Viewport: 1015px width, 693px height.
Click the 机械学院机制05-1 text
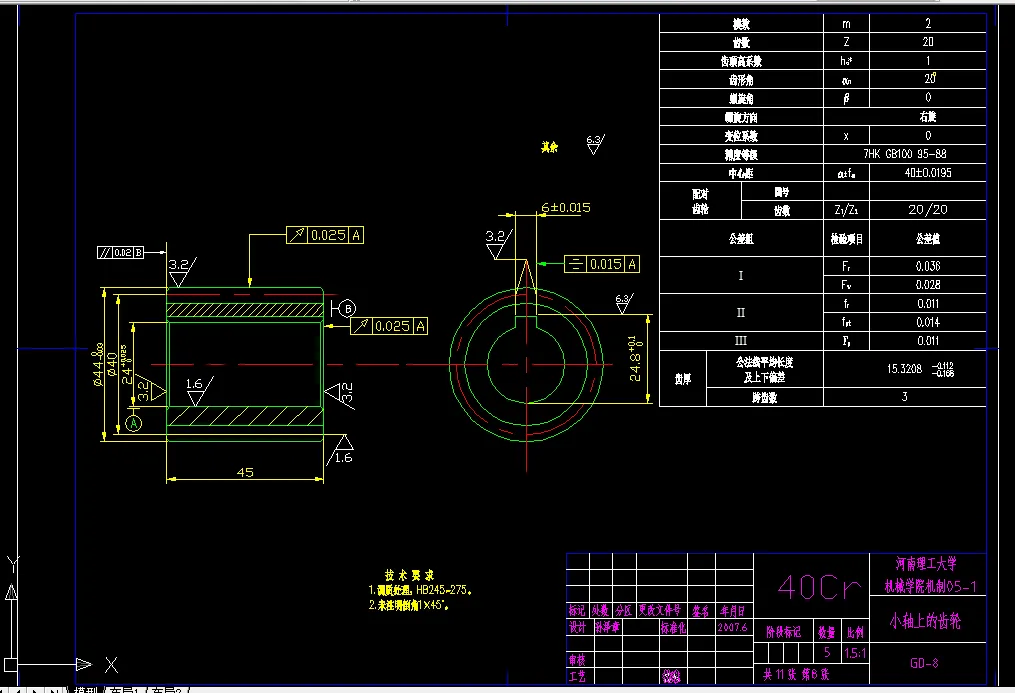point(931,586)
